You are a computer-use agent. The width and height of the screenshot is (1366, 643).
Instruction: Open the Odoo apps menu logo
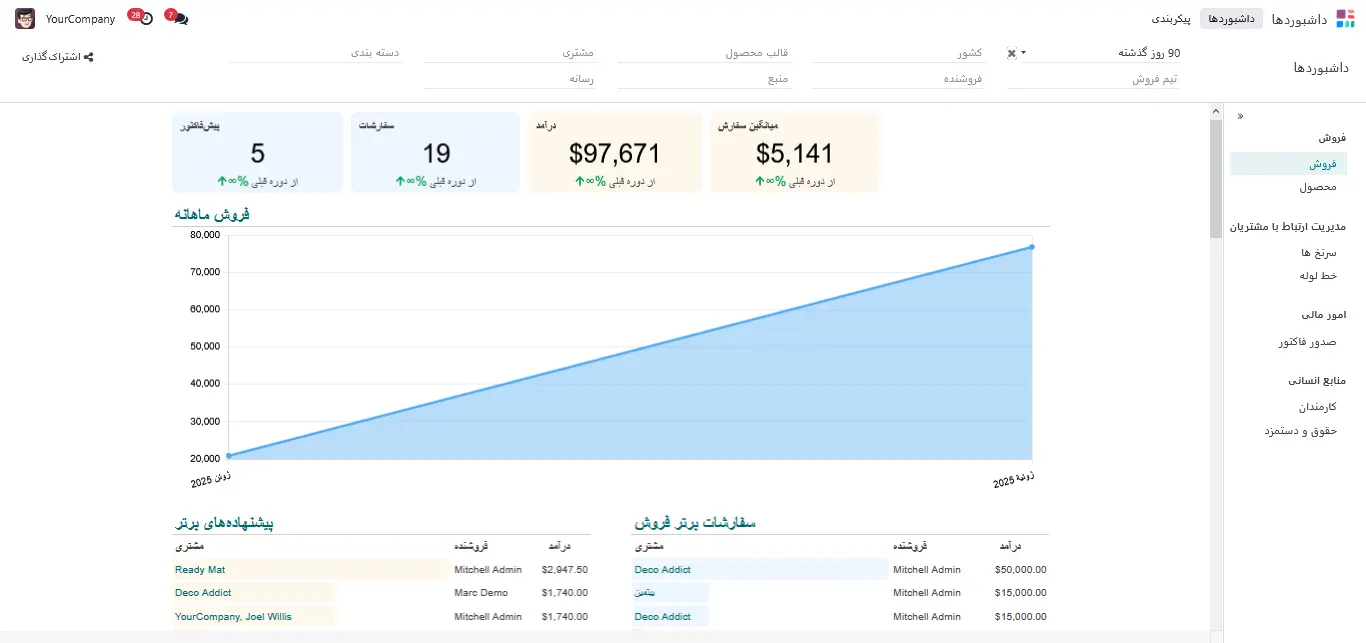coord(1345,19)
